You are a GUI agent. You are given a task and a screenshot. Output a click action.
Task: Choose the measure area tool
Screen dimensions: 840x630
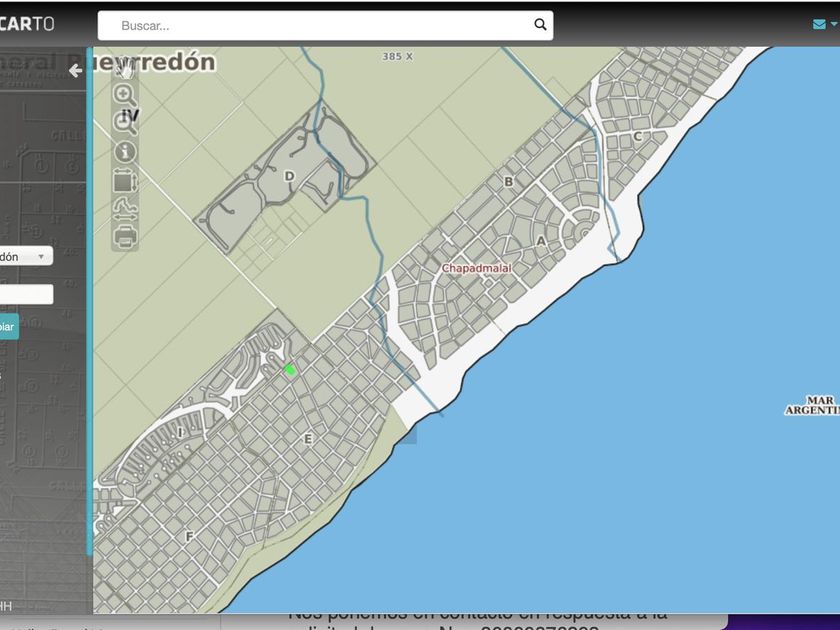pyautogui.click(x=125, y=181)
